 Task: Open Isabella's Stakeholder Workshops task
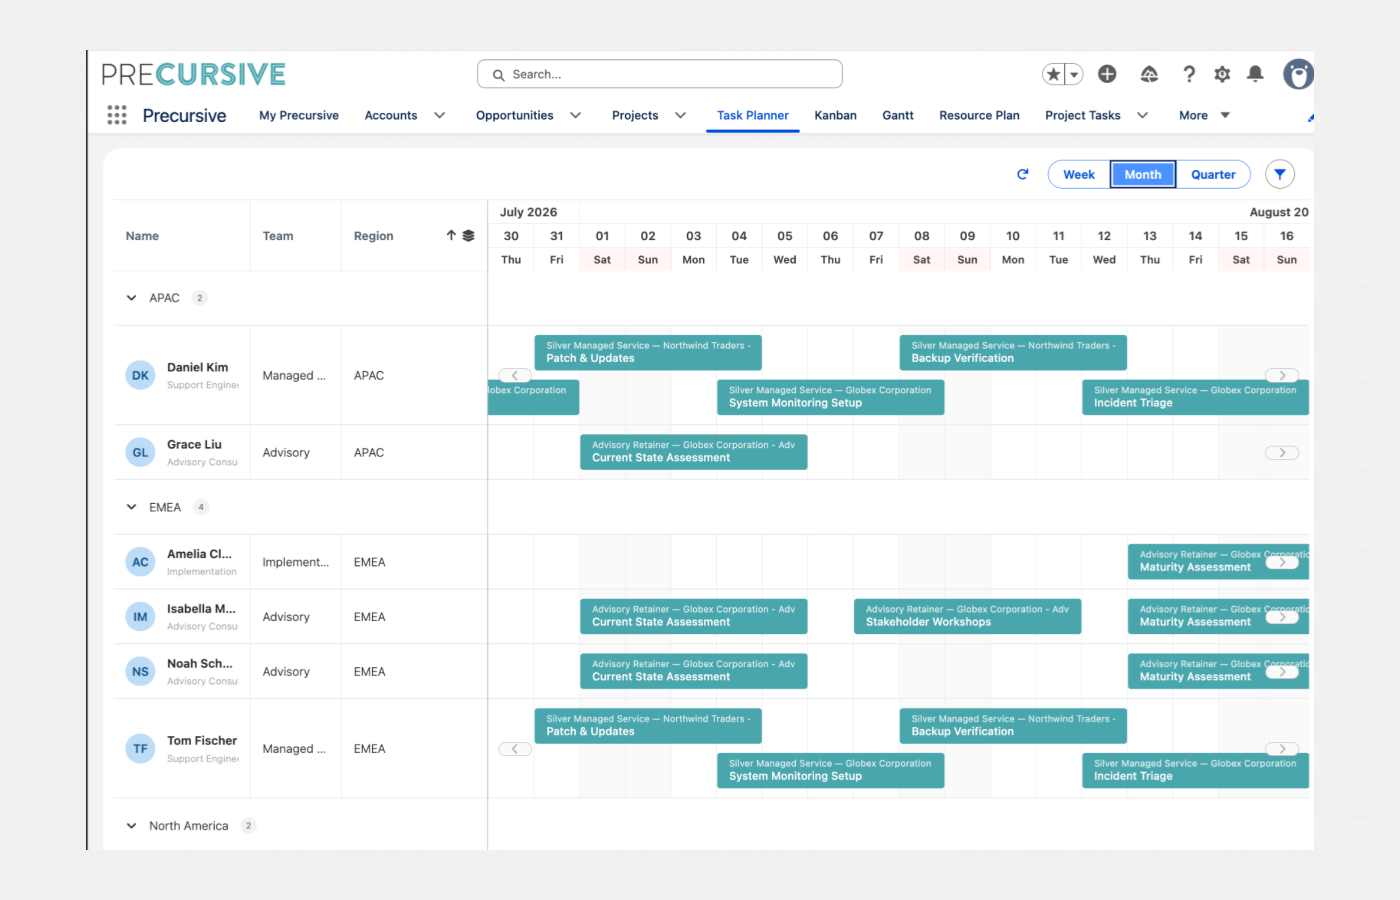pyautogui.click(x=967, y=616)
